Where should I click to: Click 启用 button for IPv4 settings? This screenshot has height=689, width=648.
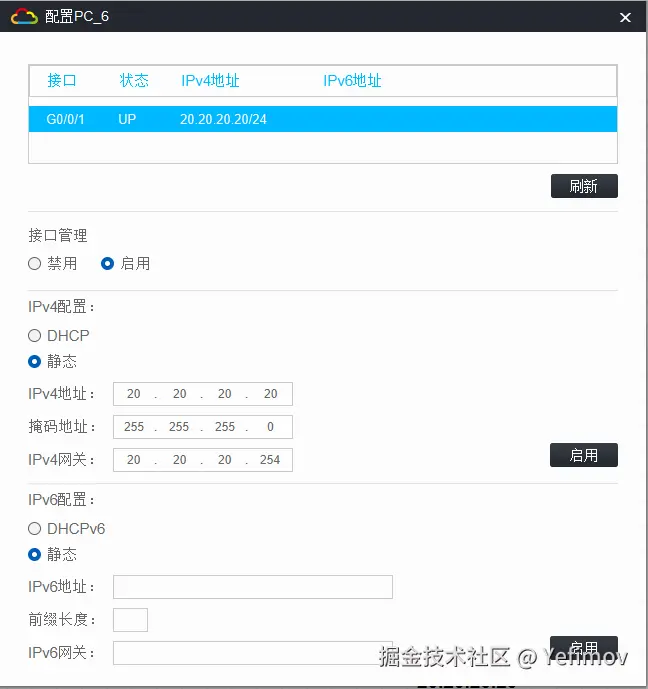pos(583,455)
